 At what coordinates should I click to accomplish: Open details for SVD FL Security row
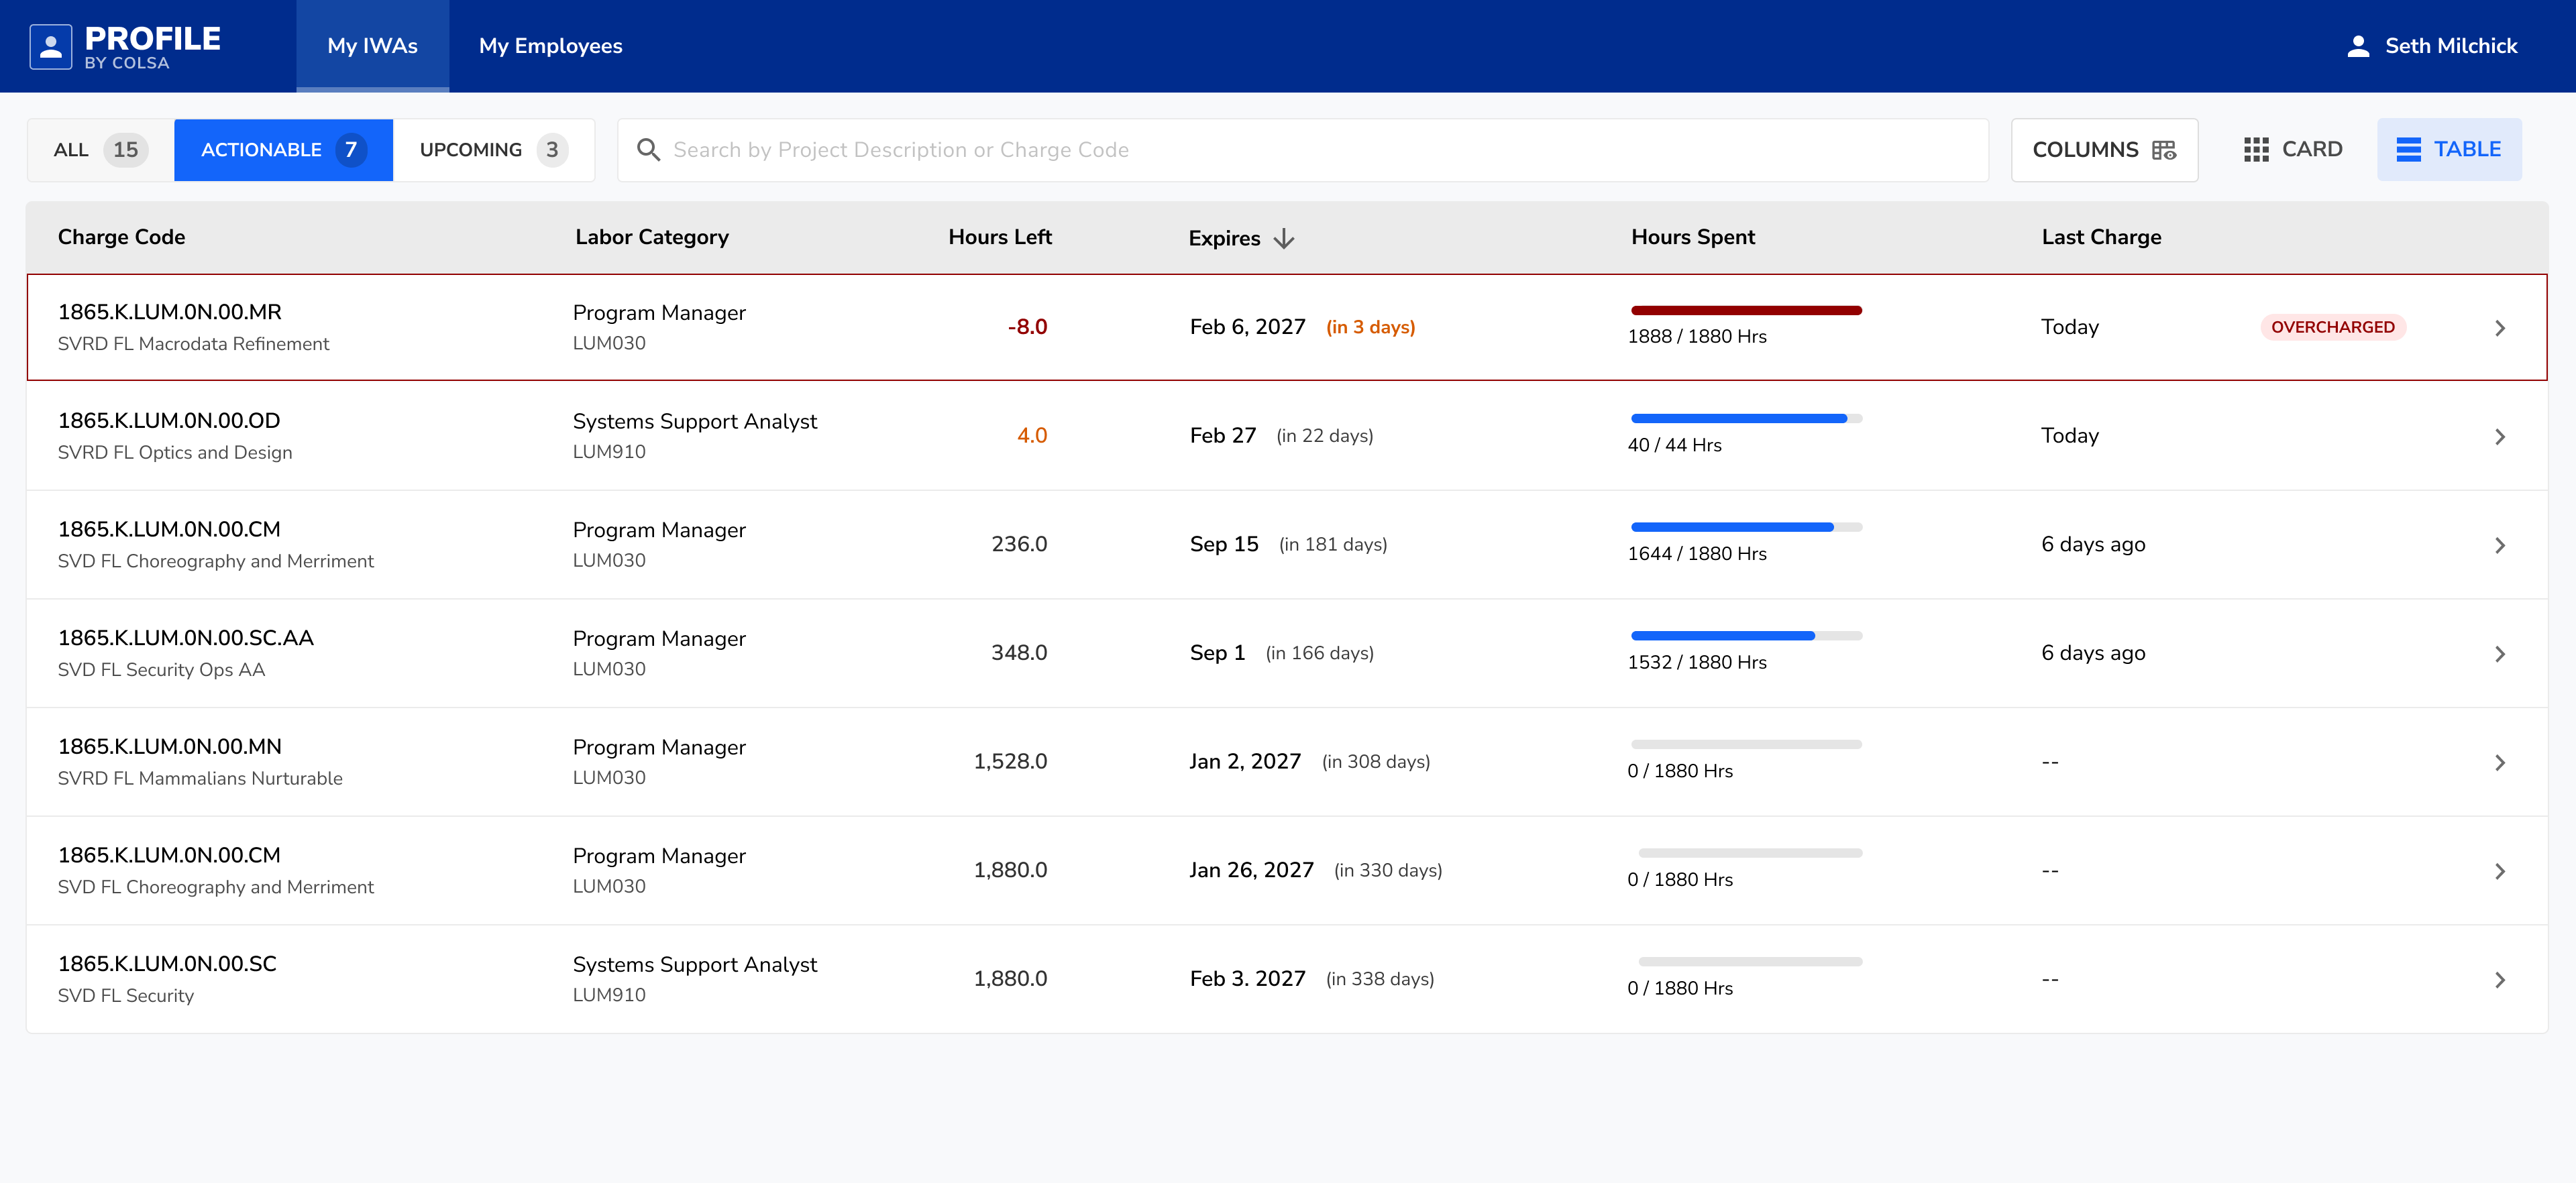(2501, 978)
